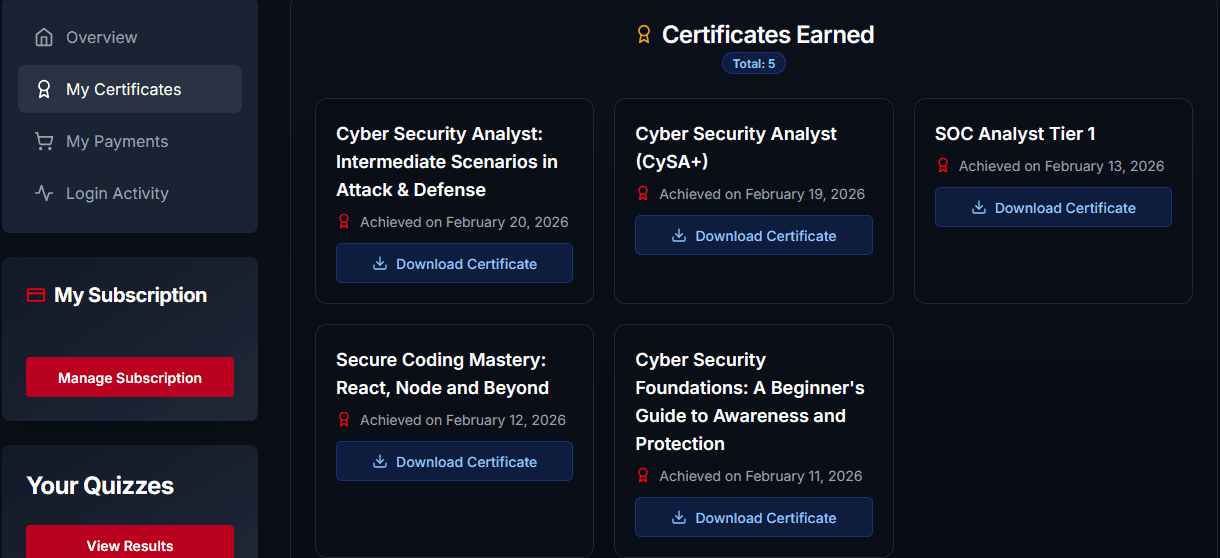This screenshot has width=1220, height=558.
Task: Click the red ribbon icon beside February 12, 2026
Action: 344,420
